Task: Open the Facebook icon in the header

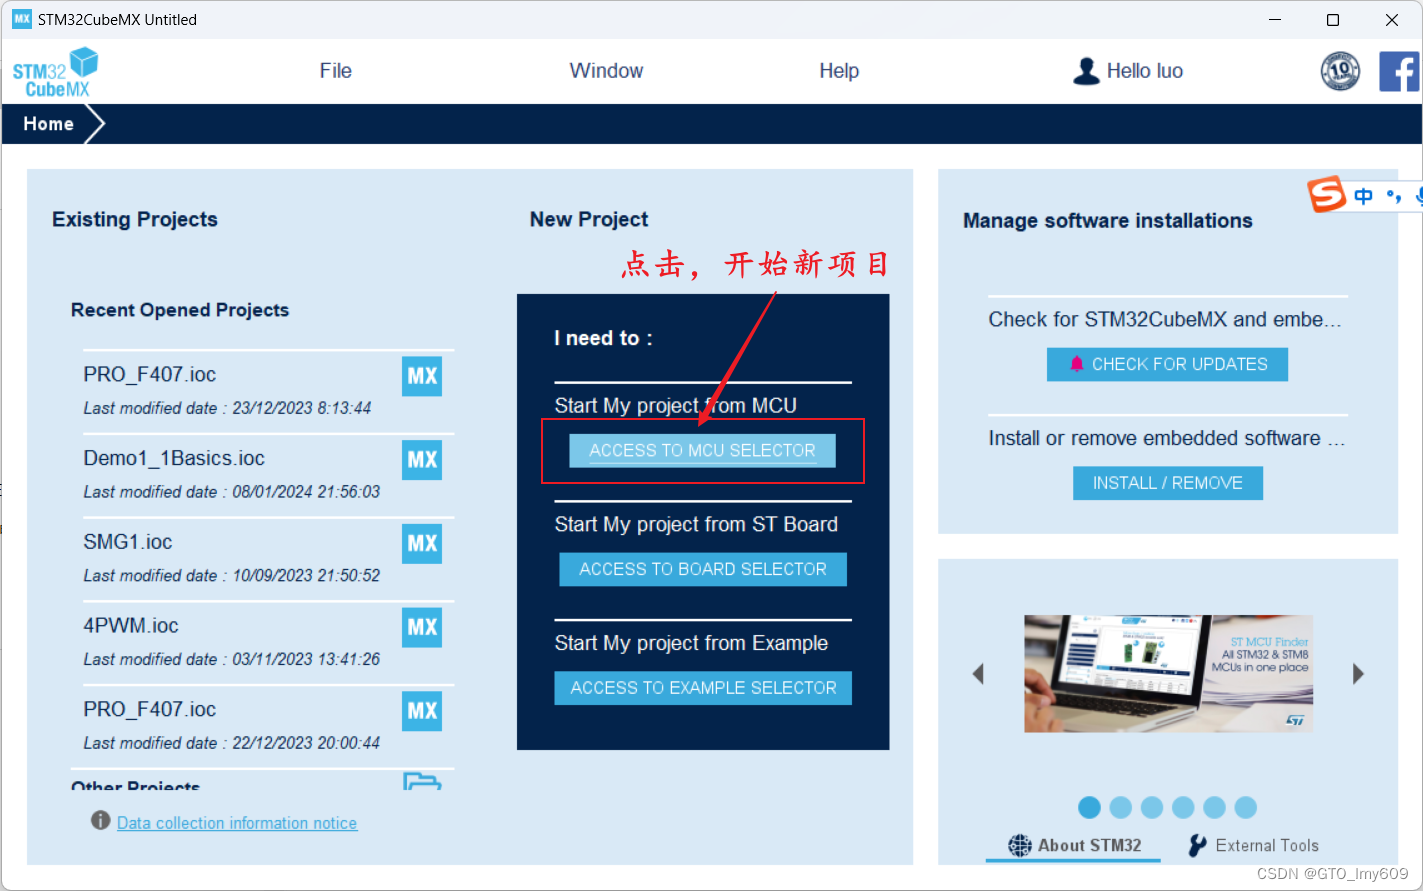Action: tap(1399, 71)
